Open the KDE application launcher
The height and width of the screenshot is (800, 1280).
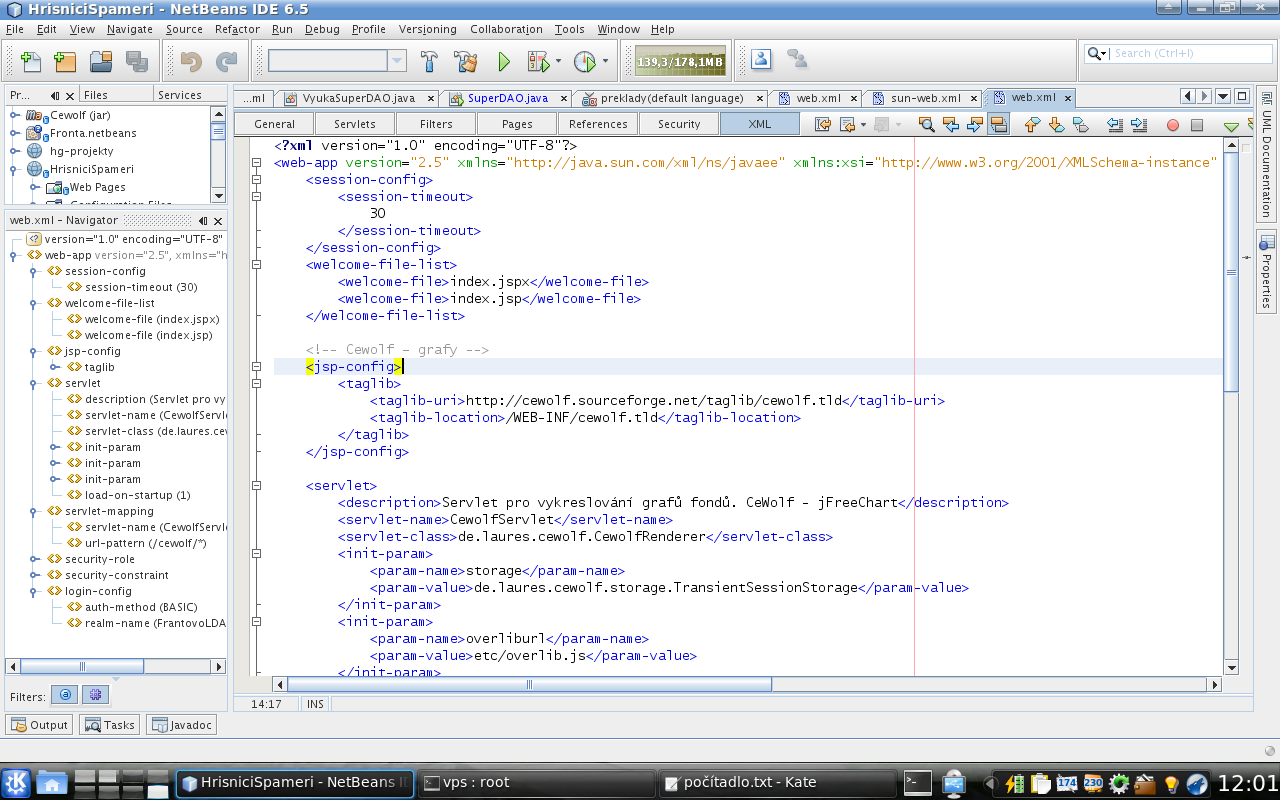tap(17, 782)
